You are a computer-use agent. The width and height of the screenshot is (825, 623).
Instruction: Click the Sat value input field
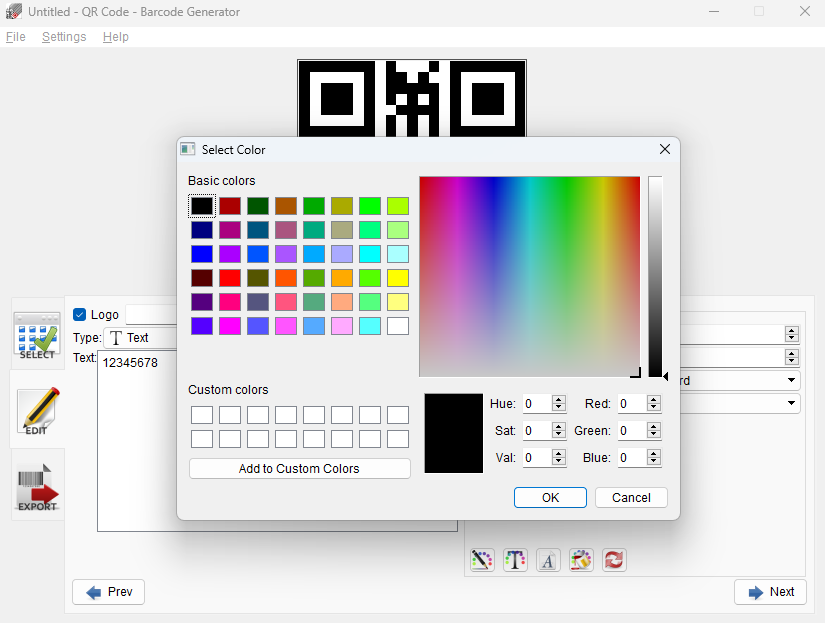pos(535,431)
